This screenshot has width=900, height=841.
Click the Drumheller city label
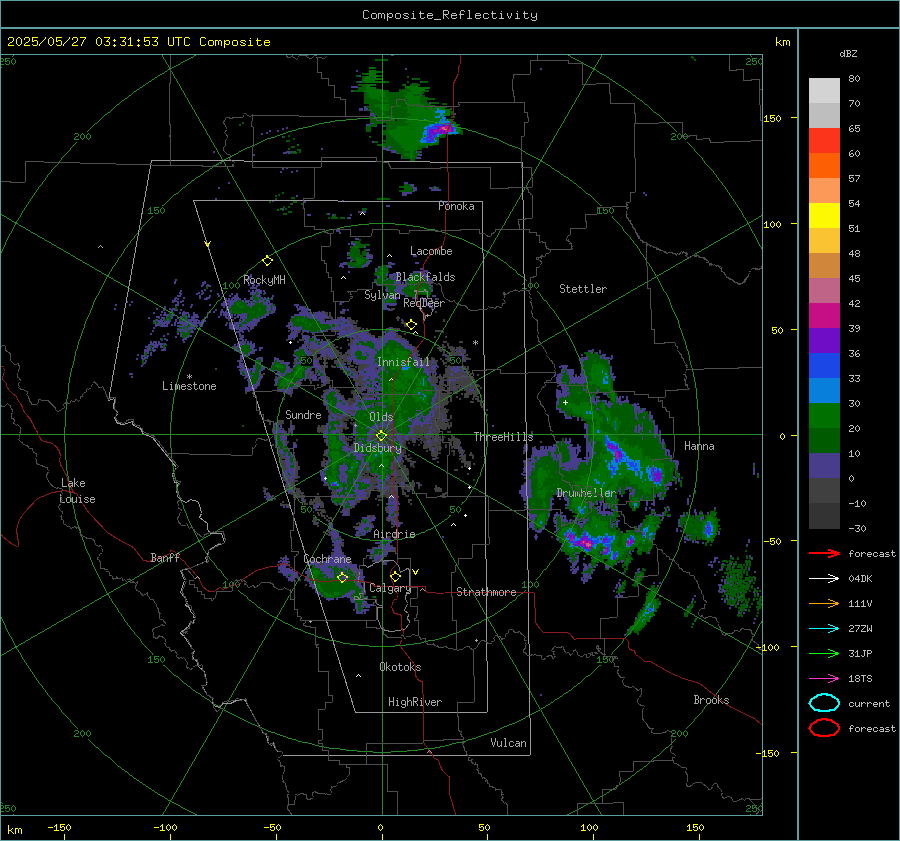point(586,493)
